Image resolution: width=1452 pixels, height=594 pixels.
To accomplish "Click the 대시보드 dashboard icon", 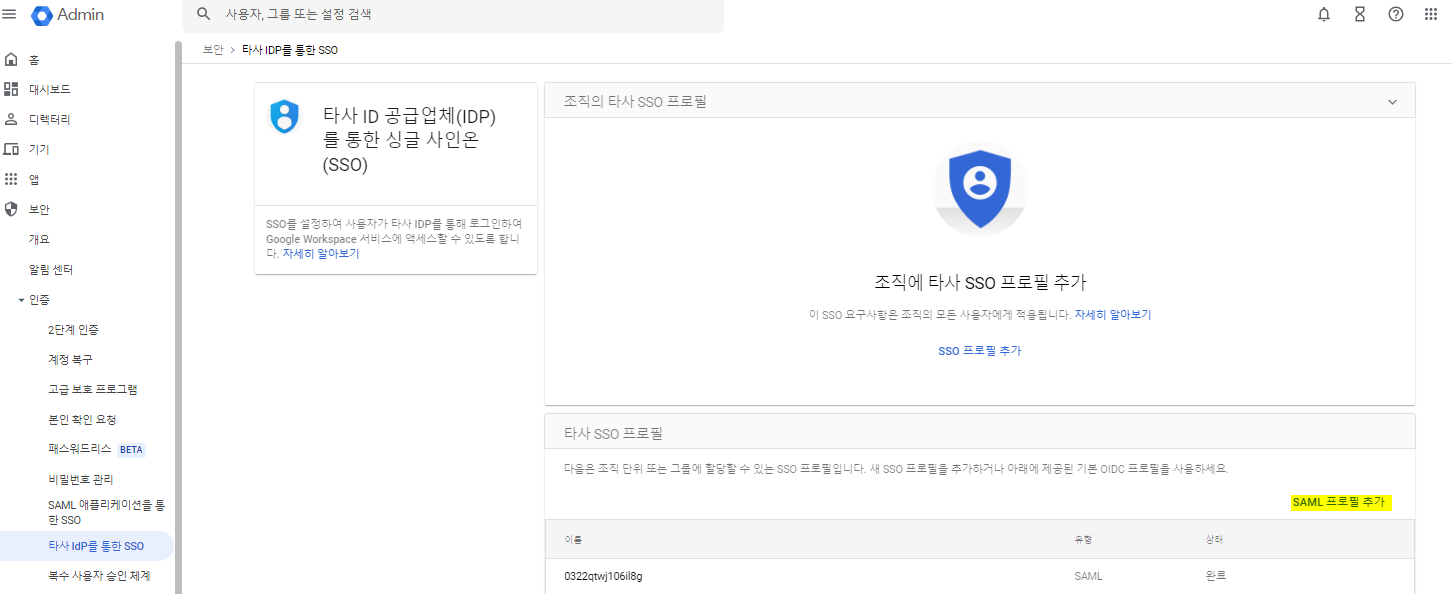I will tap(11, 89).
